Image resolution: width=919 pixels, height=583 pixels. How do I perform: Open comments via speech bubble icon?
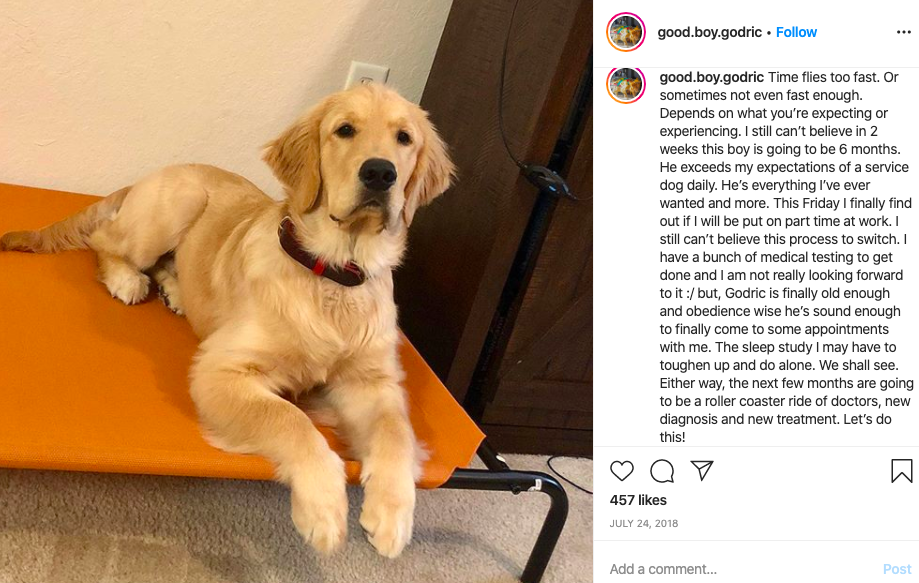[662, 471]
